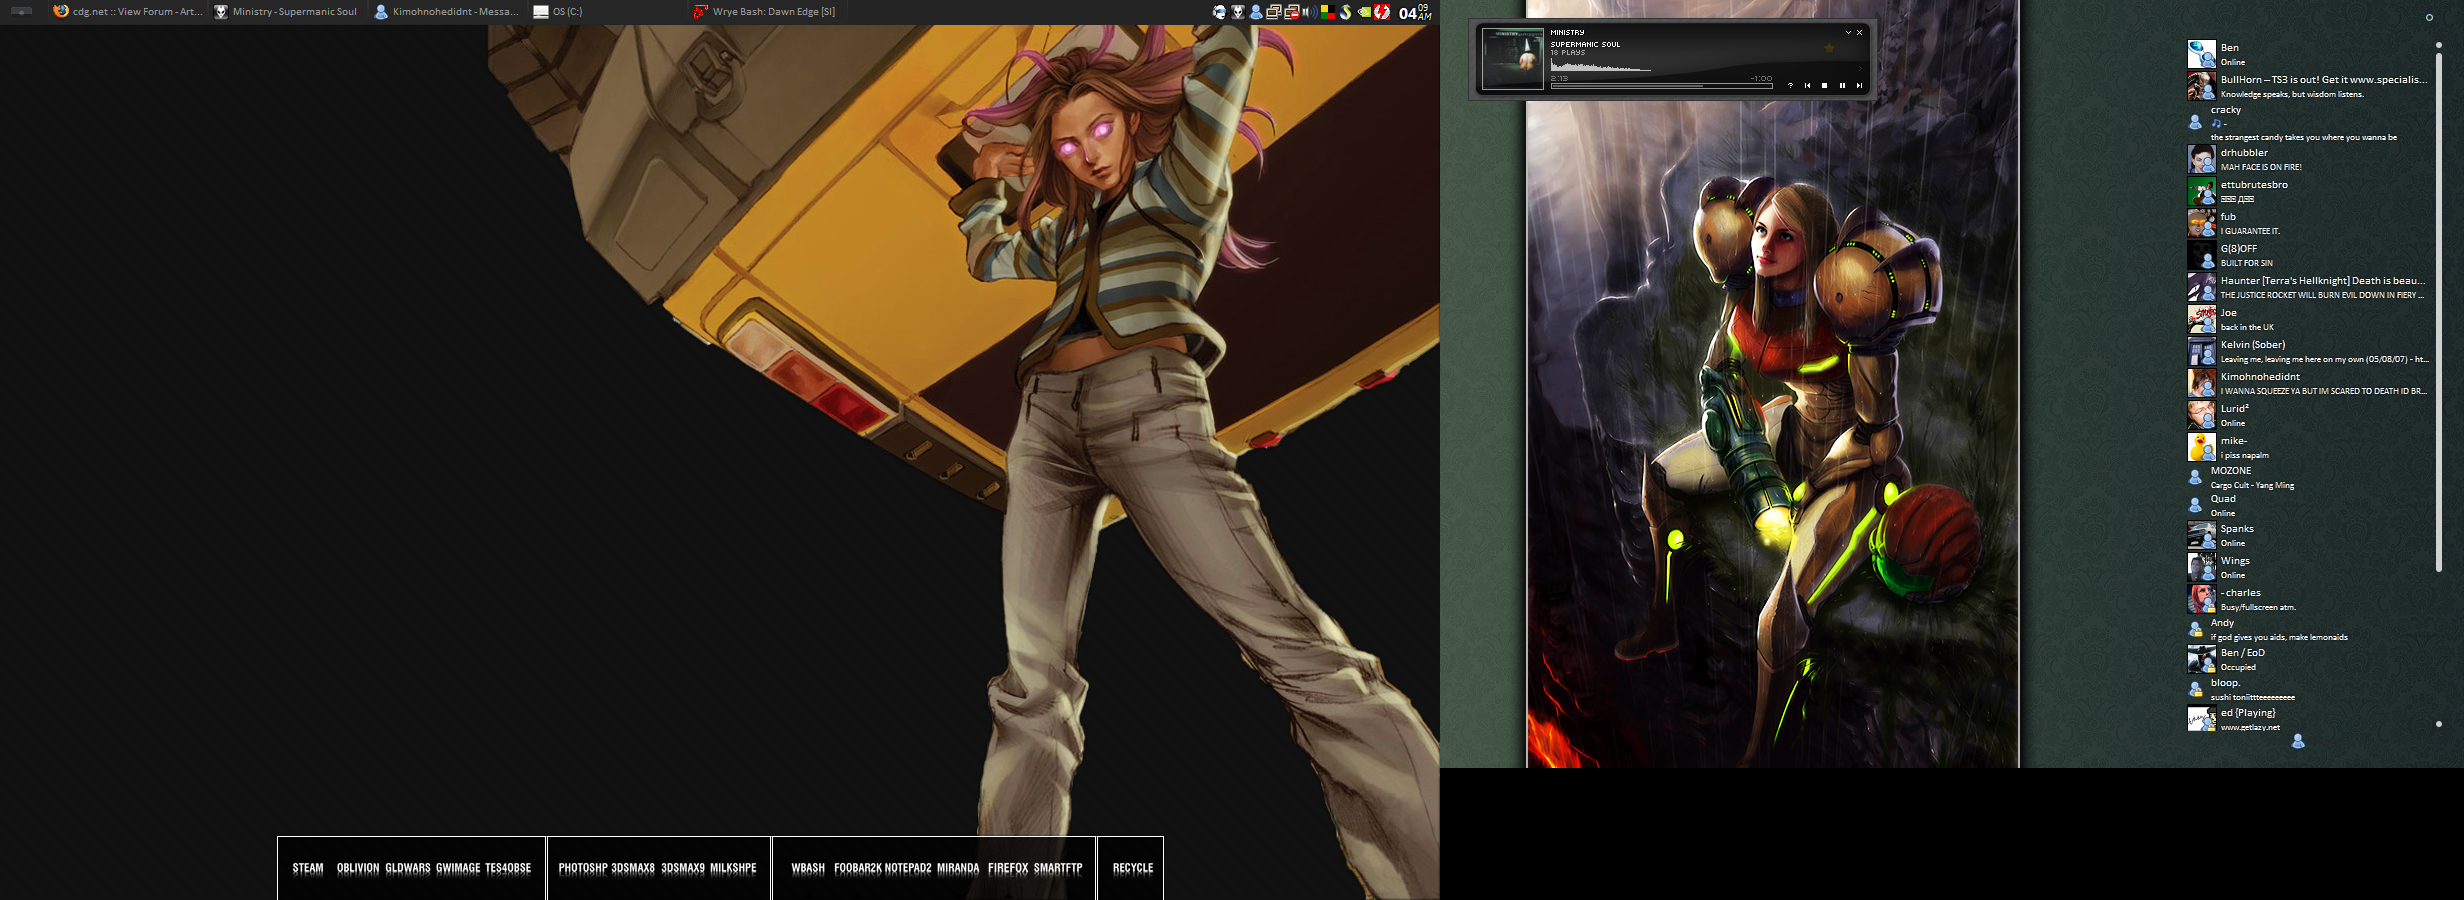Image resolution: width=2464 pixels, height=900 pixels.
Task: Click mike- rubber duck avatar
Action: [2201, 447]
